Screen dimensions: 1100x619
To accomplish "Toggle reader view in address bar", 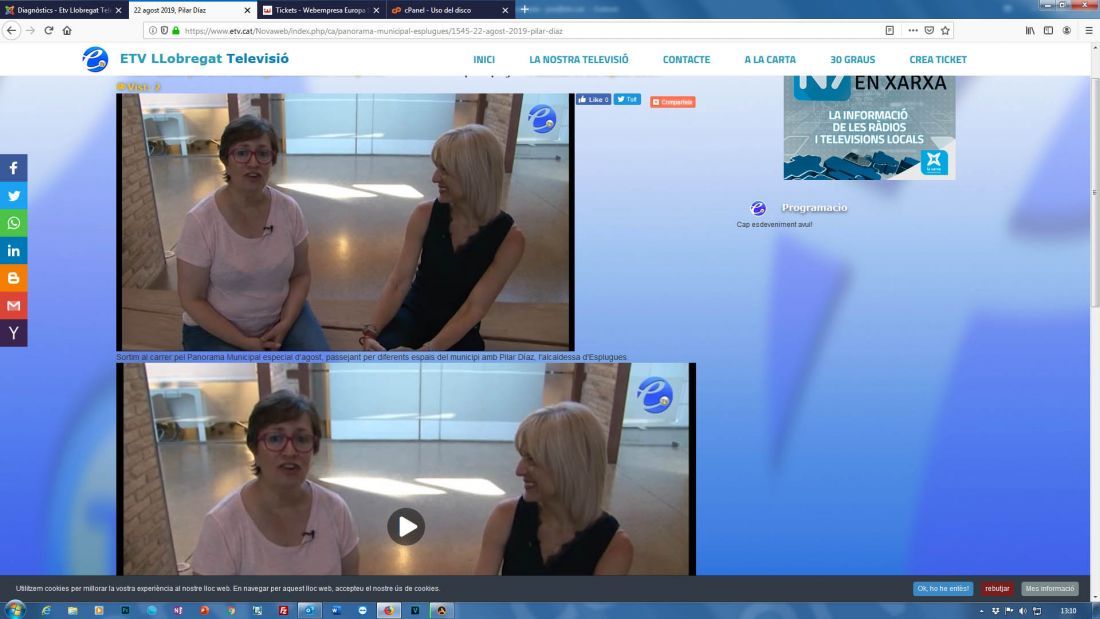I will [890, 30].
